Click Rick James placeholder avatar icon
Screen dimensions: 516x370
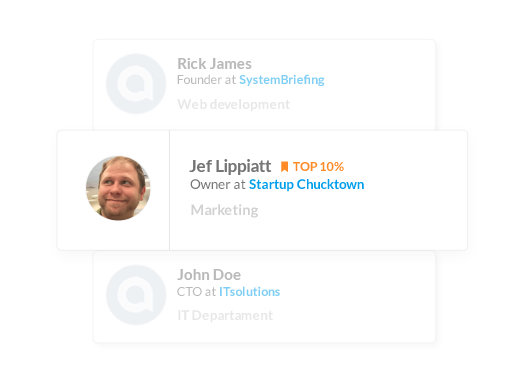point(136,84)
